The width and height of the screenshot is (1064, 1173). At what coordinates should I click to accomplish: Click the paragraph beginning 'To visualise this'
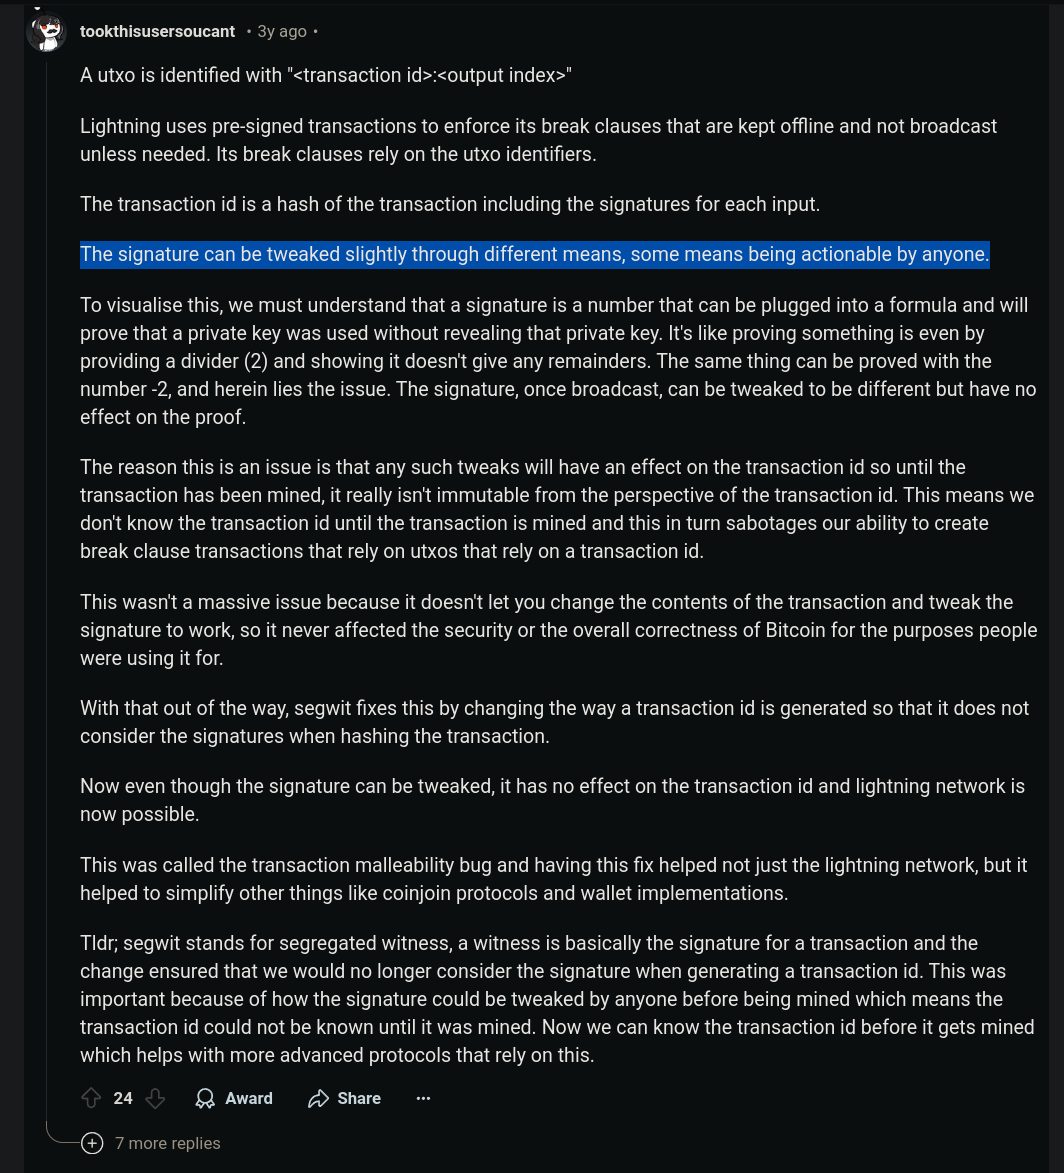tap(558, 361)
